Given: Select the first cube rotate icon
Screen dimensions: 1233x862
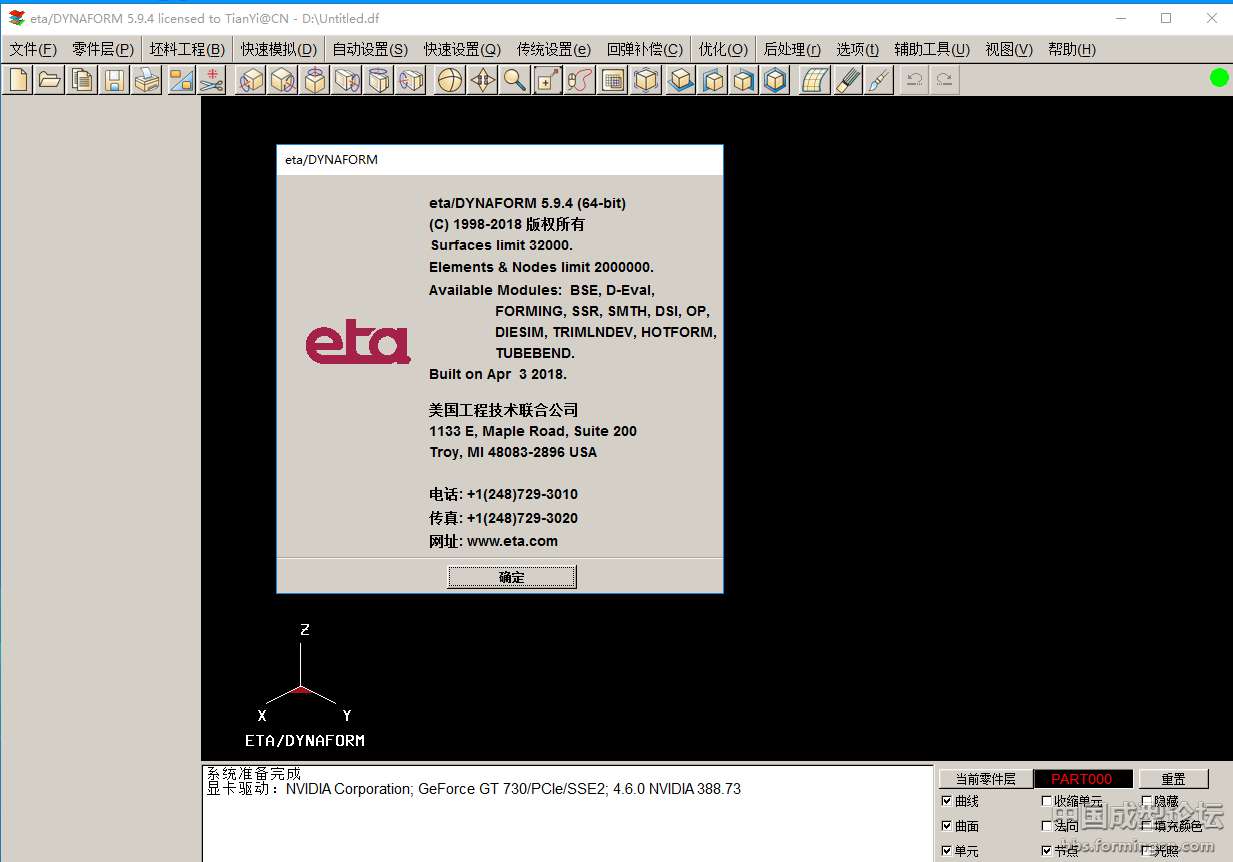Looking at the screenshot, I should coord(252,80).
